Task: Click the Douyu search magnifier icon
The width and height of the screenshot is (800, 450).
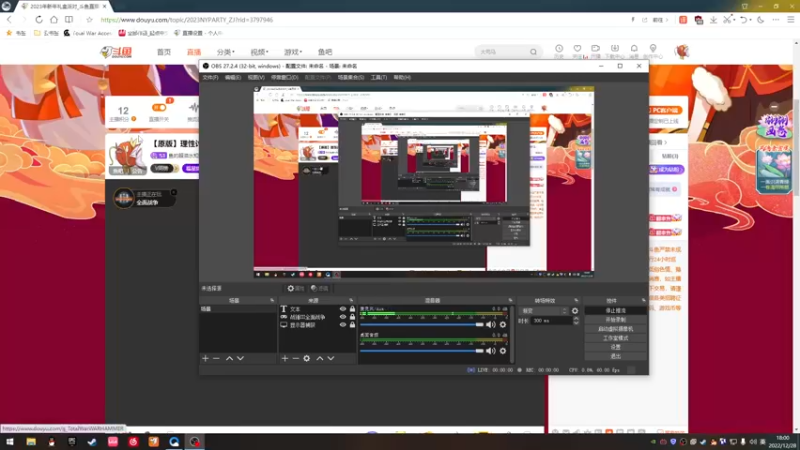Action: click(533, 52)
